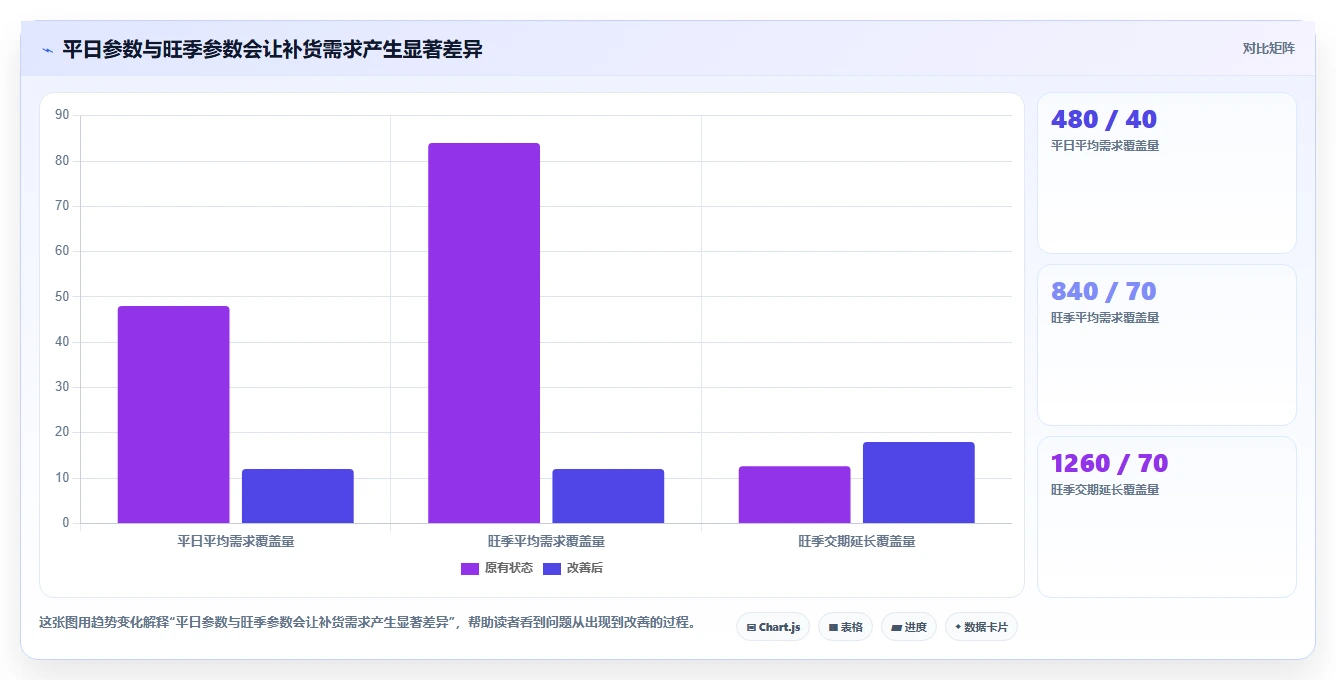This screenshot has height=680, width=1336.
Task: Click the lightning icon beside the title
Action: [x=47, y=50]
